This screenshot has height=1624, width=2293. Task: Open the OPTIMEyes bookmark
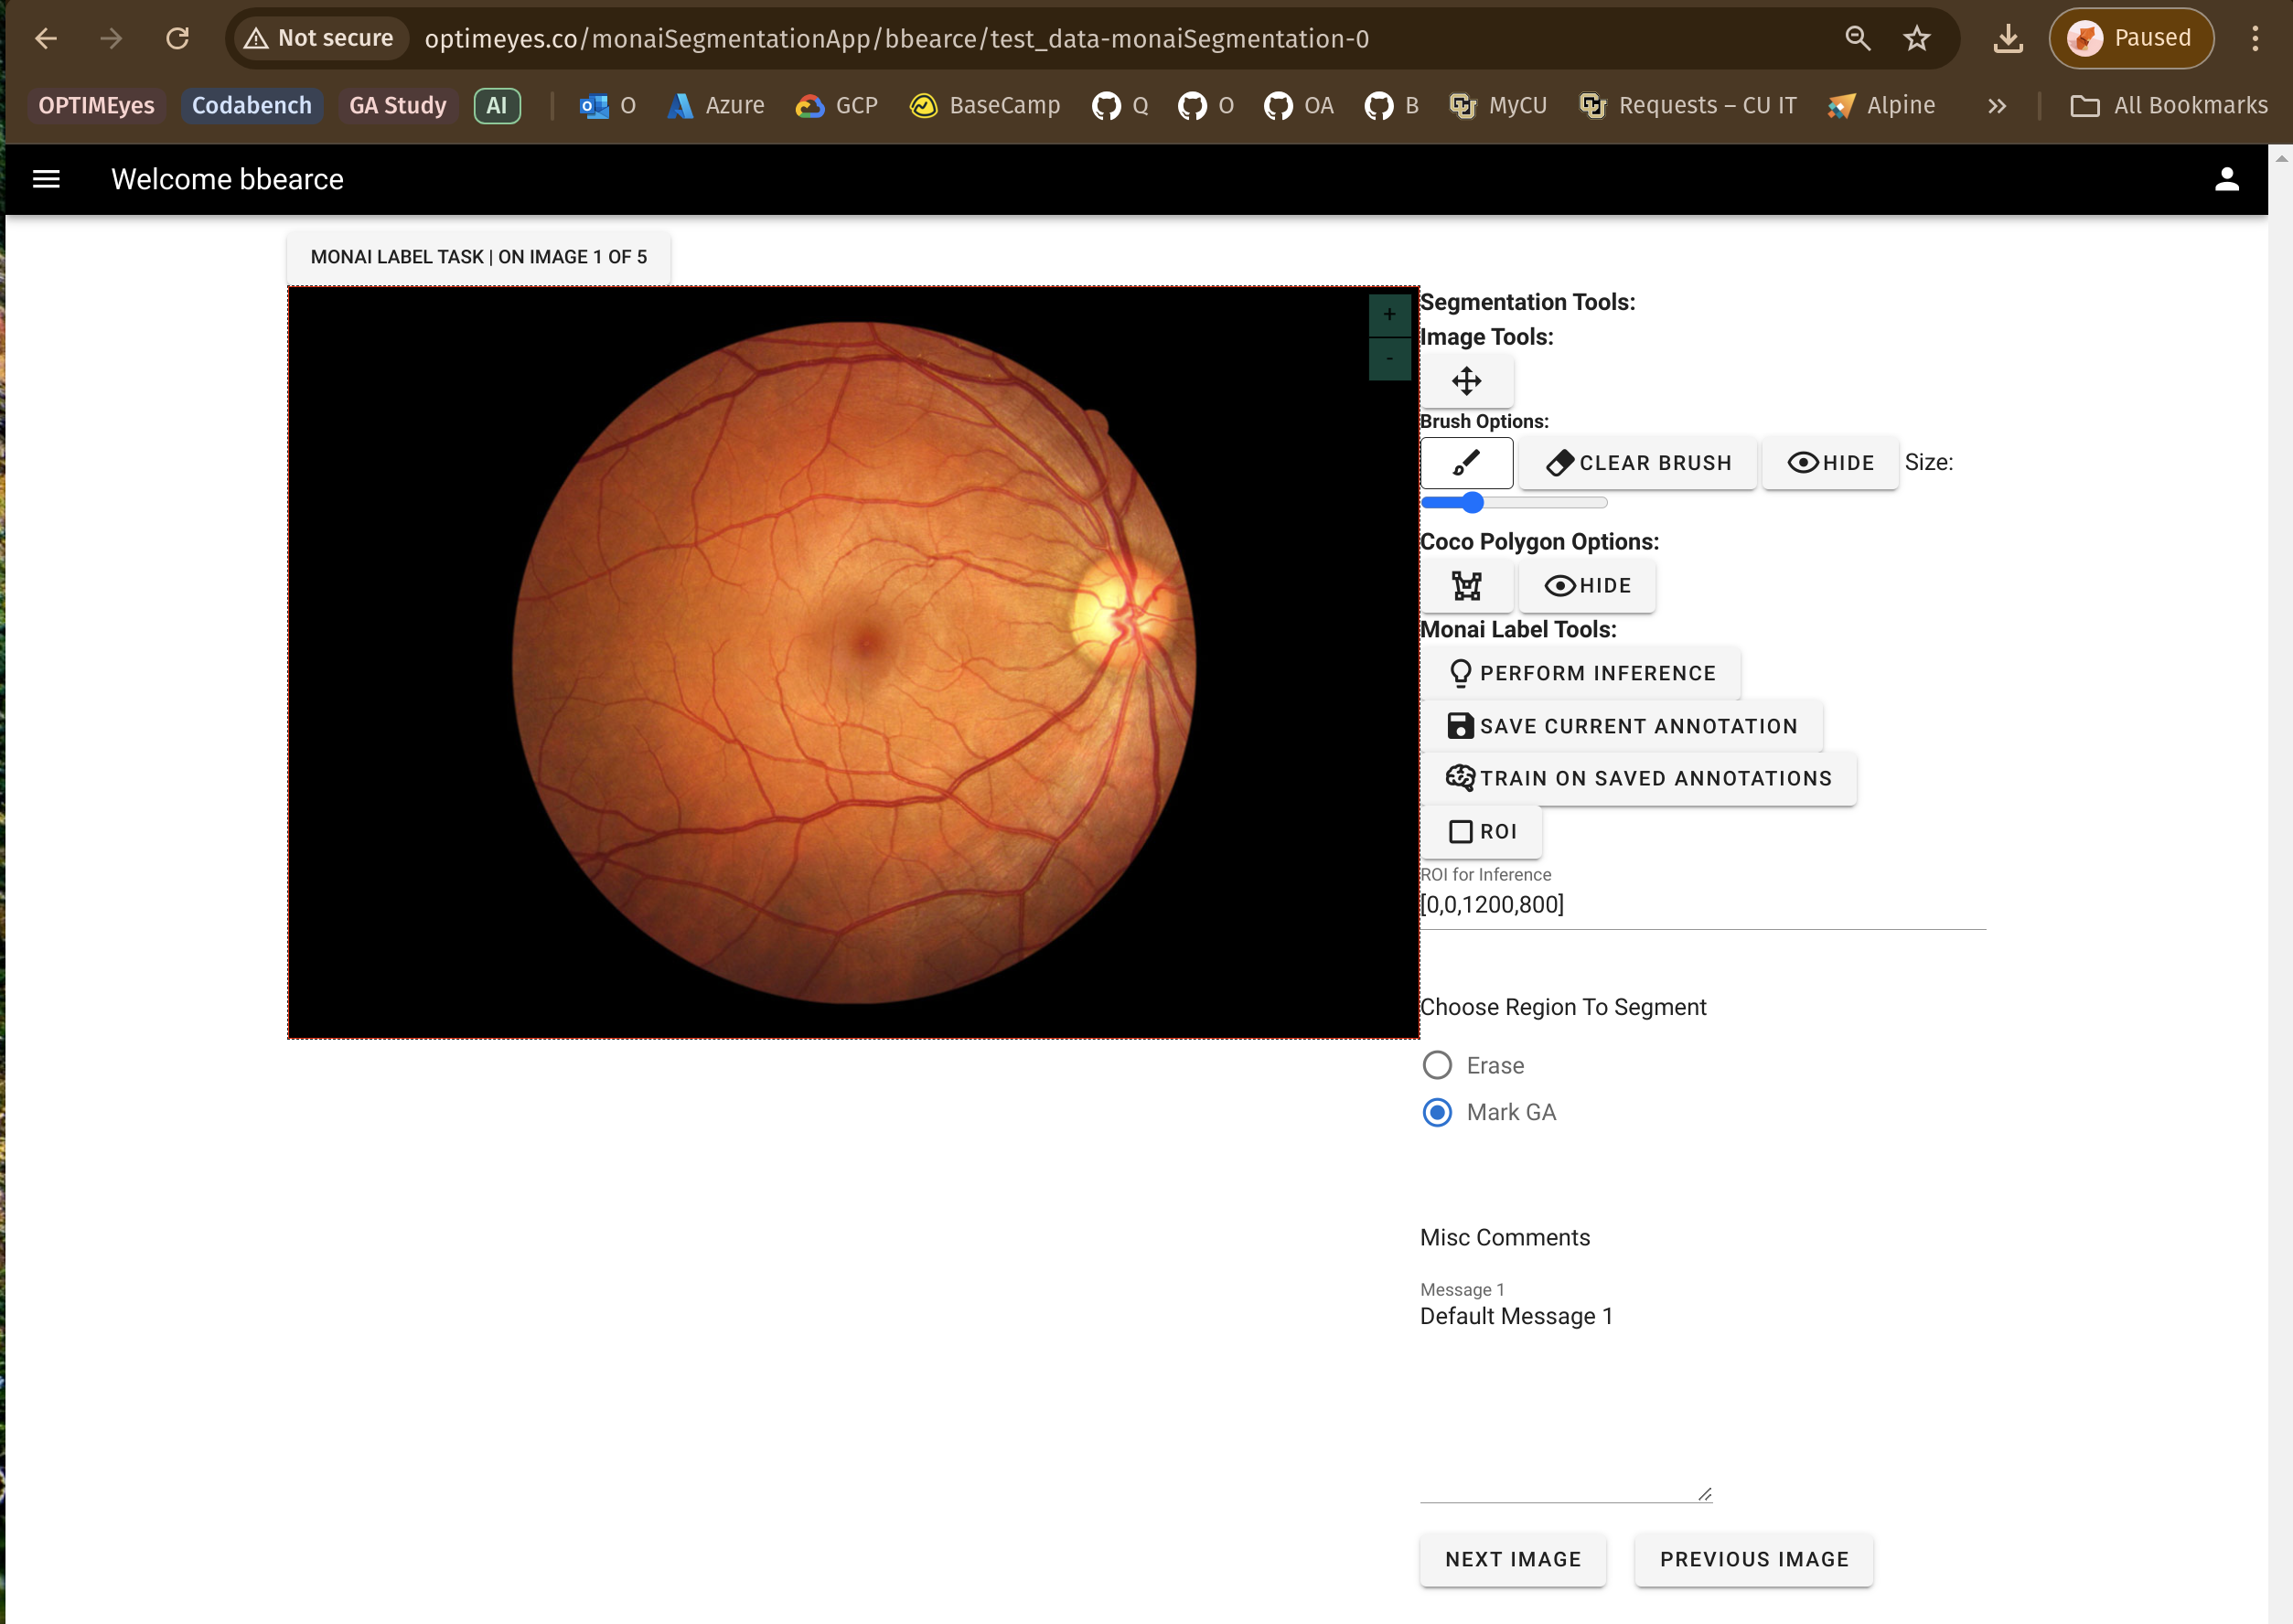click(96, 106)
